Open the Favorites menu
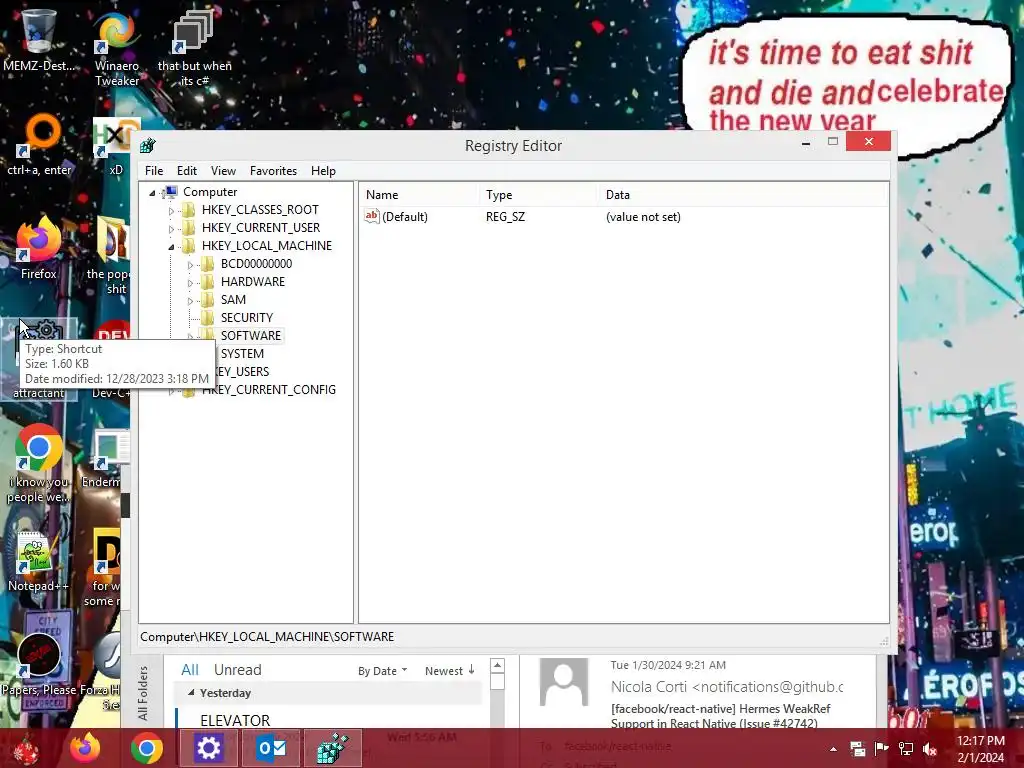This screenshot has width=1024, height=768. [x=273, y=170]
